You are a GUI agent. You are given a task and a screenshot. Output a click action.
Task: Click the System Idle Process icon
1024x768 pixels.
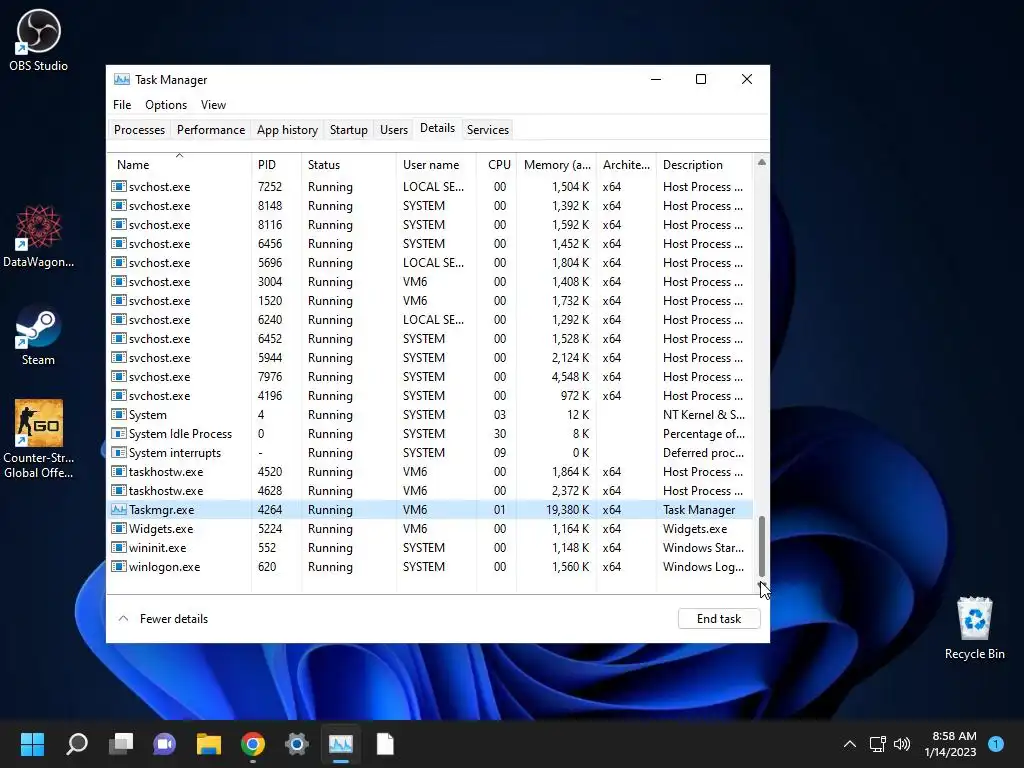tap(118, 434)
